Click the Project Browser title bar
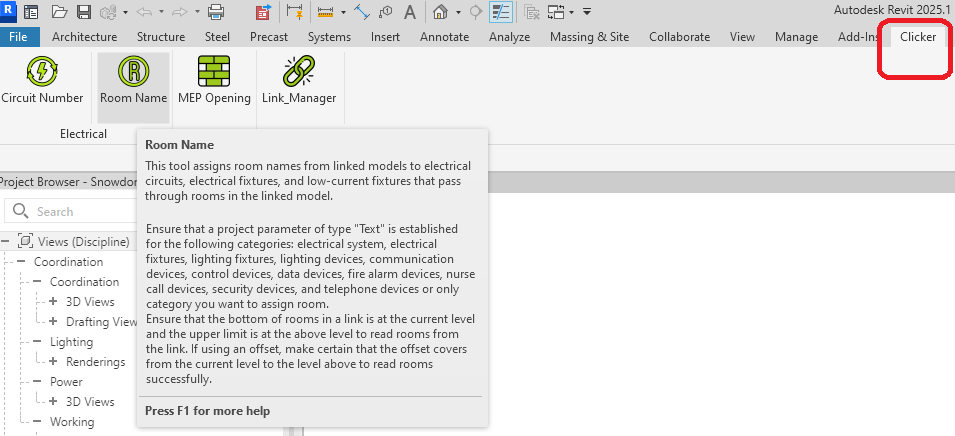 [x=69, y=182]
